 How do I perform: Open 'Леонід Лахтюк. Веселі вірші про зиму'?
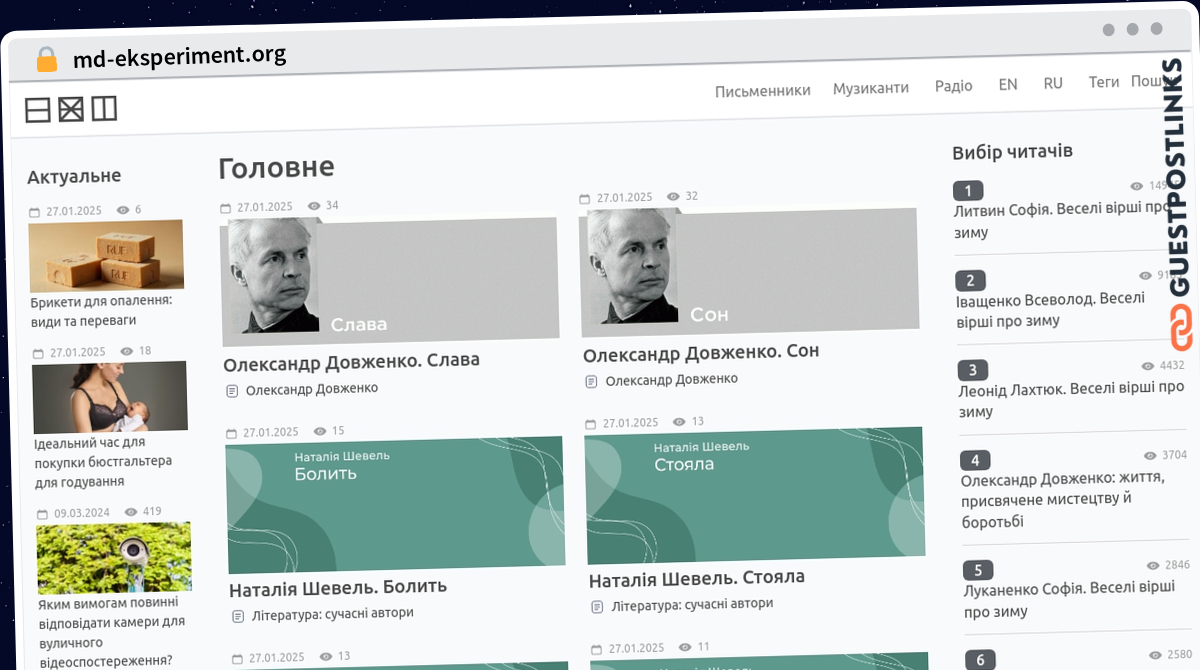tap(1071, 399)
